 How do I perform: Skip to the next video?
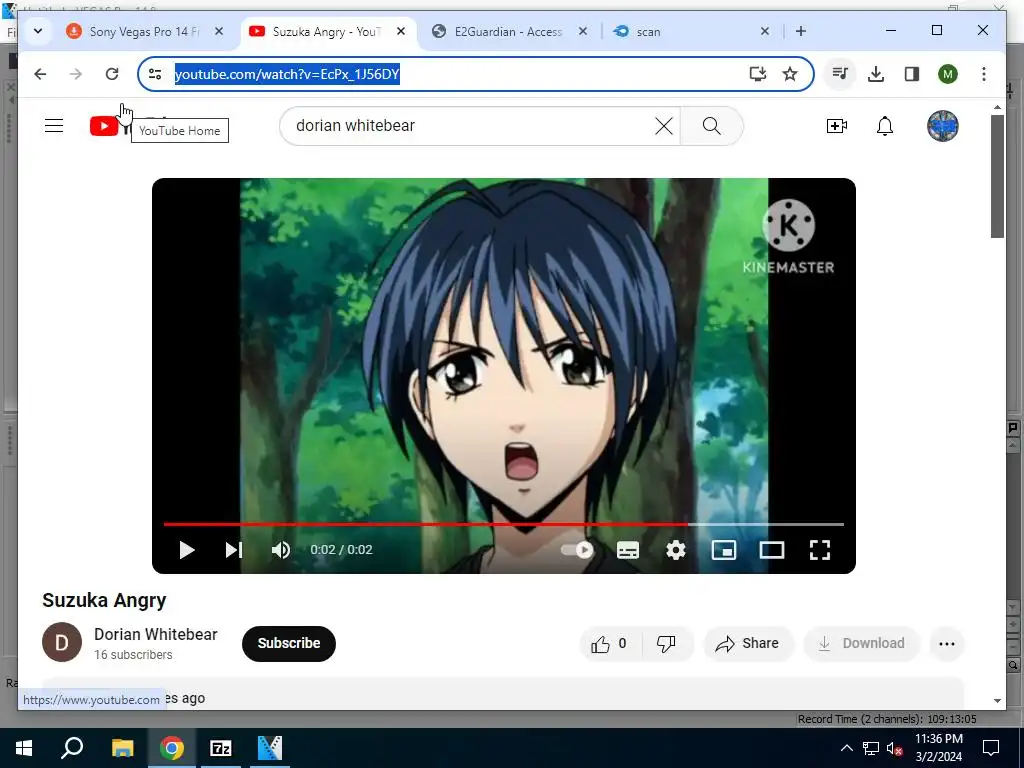tap(234, 550)
